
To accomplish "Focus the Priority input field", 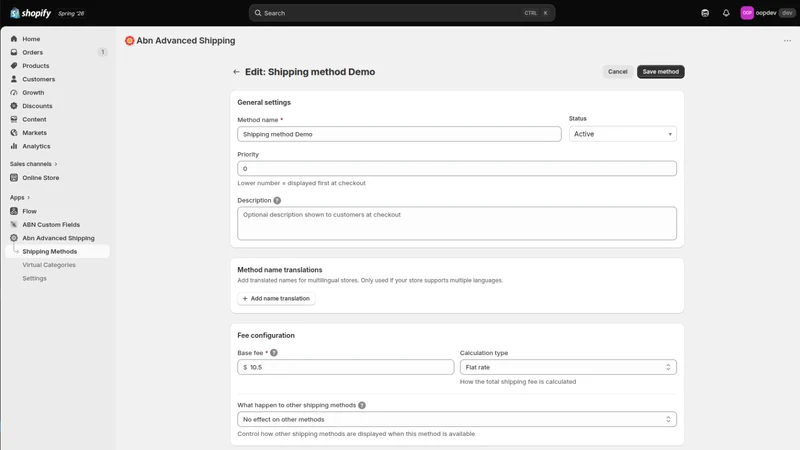I will [457, 168].
